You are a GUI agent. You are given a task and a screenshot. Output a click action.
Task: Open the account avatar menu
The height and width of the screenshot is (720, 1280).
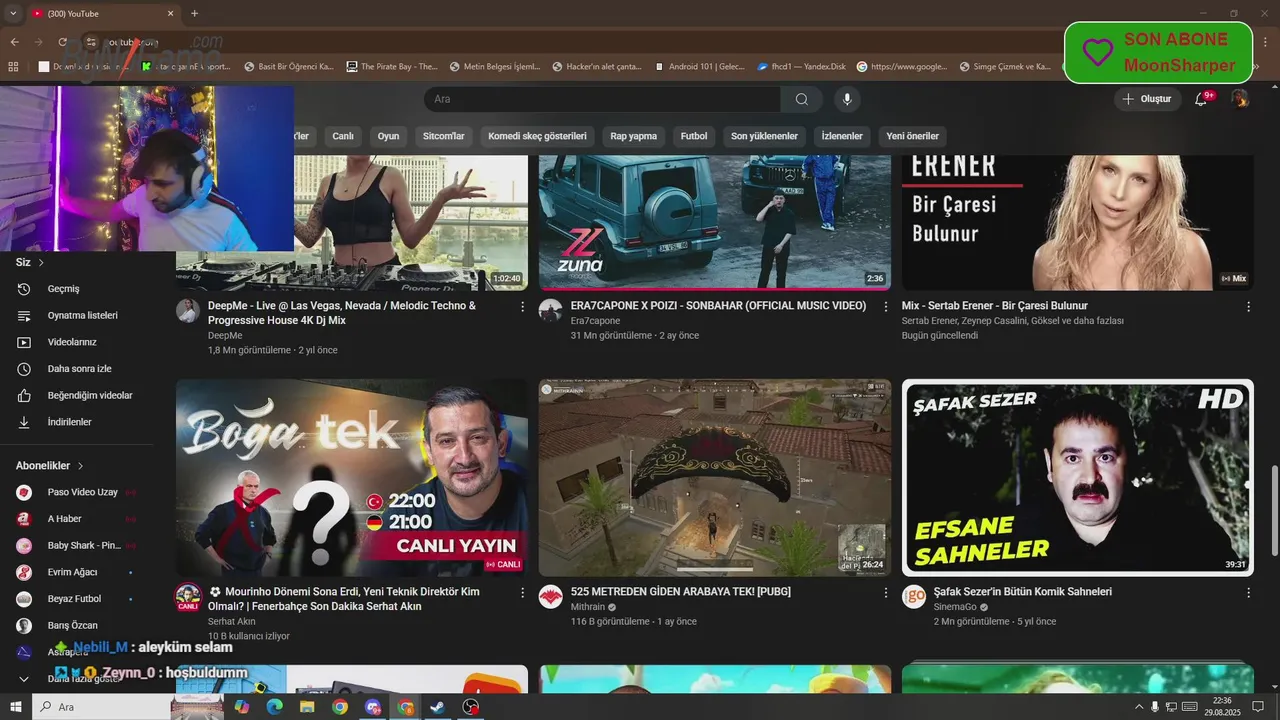click(1240, 99)
